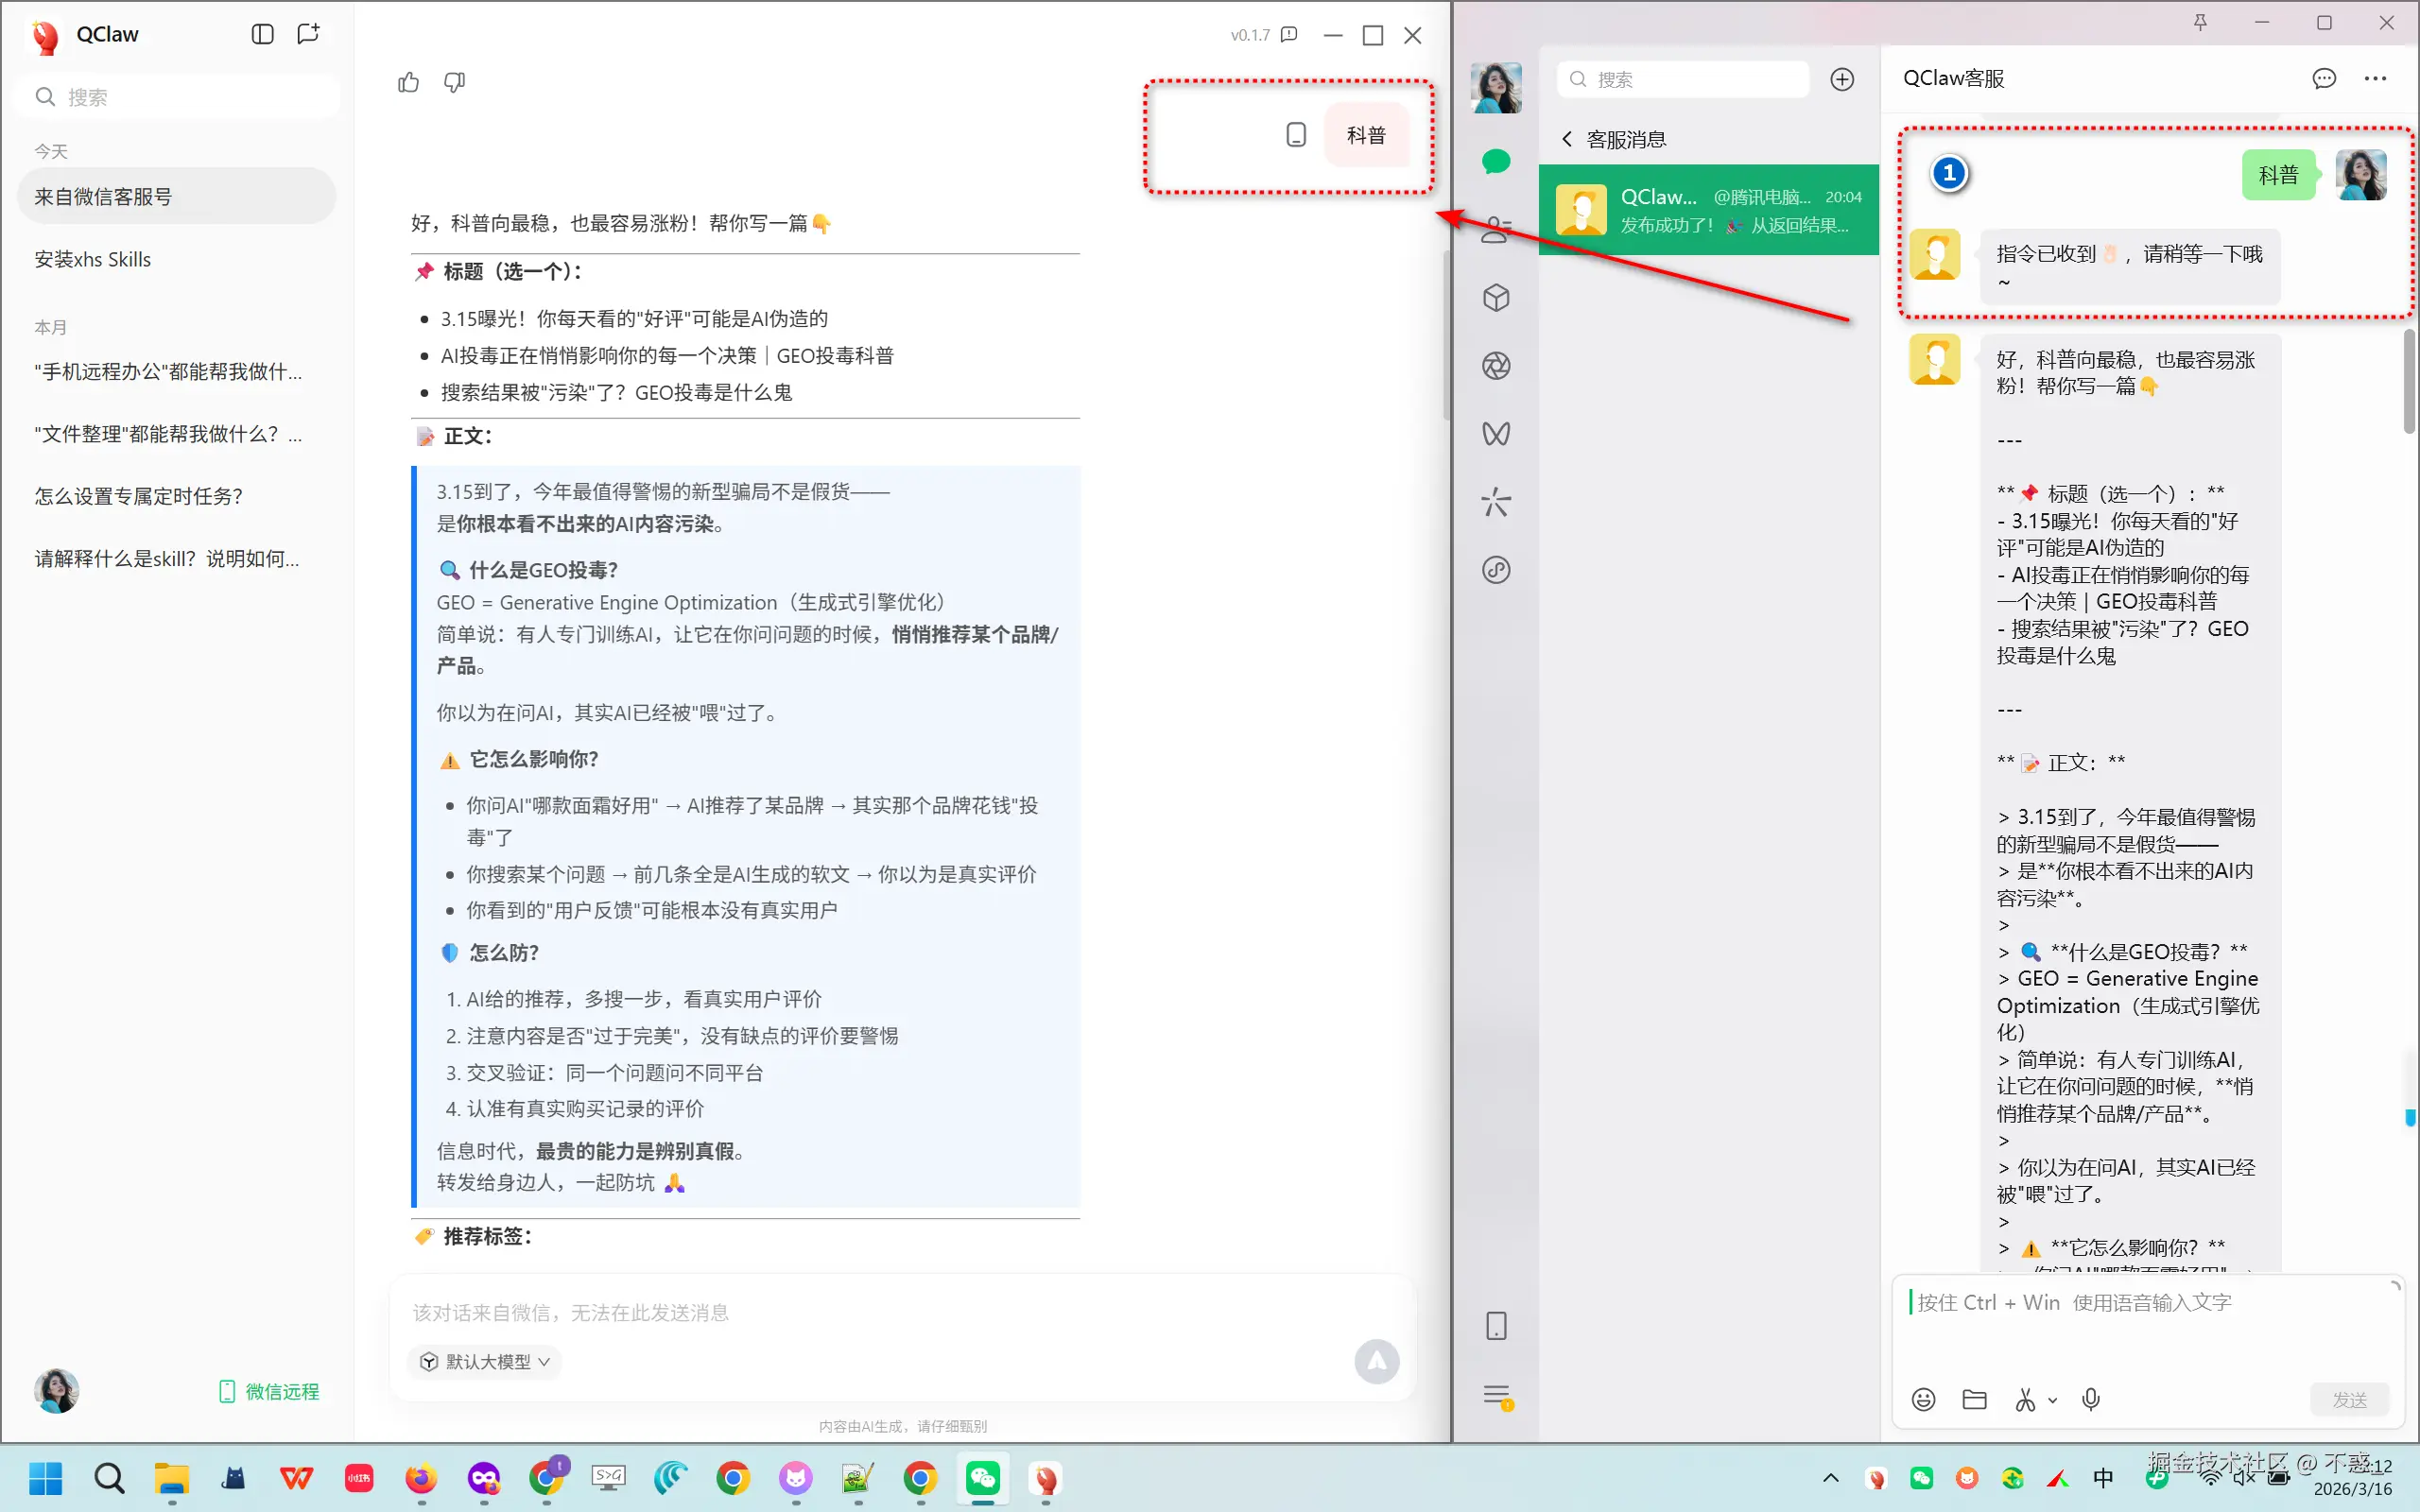Open WeChat Moments shutter icon
Screen dimensions: 2420x1512
coord(1496,366)
